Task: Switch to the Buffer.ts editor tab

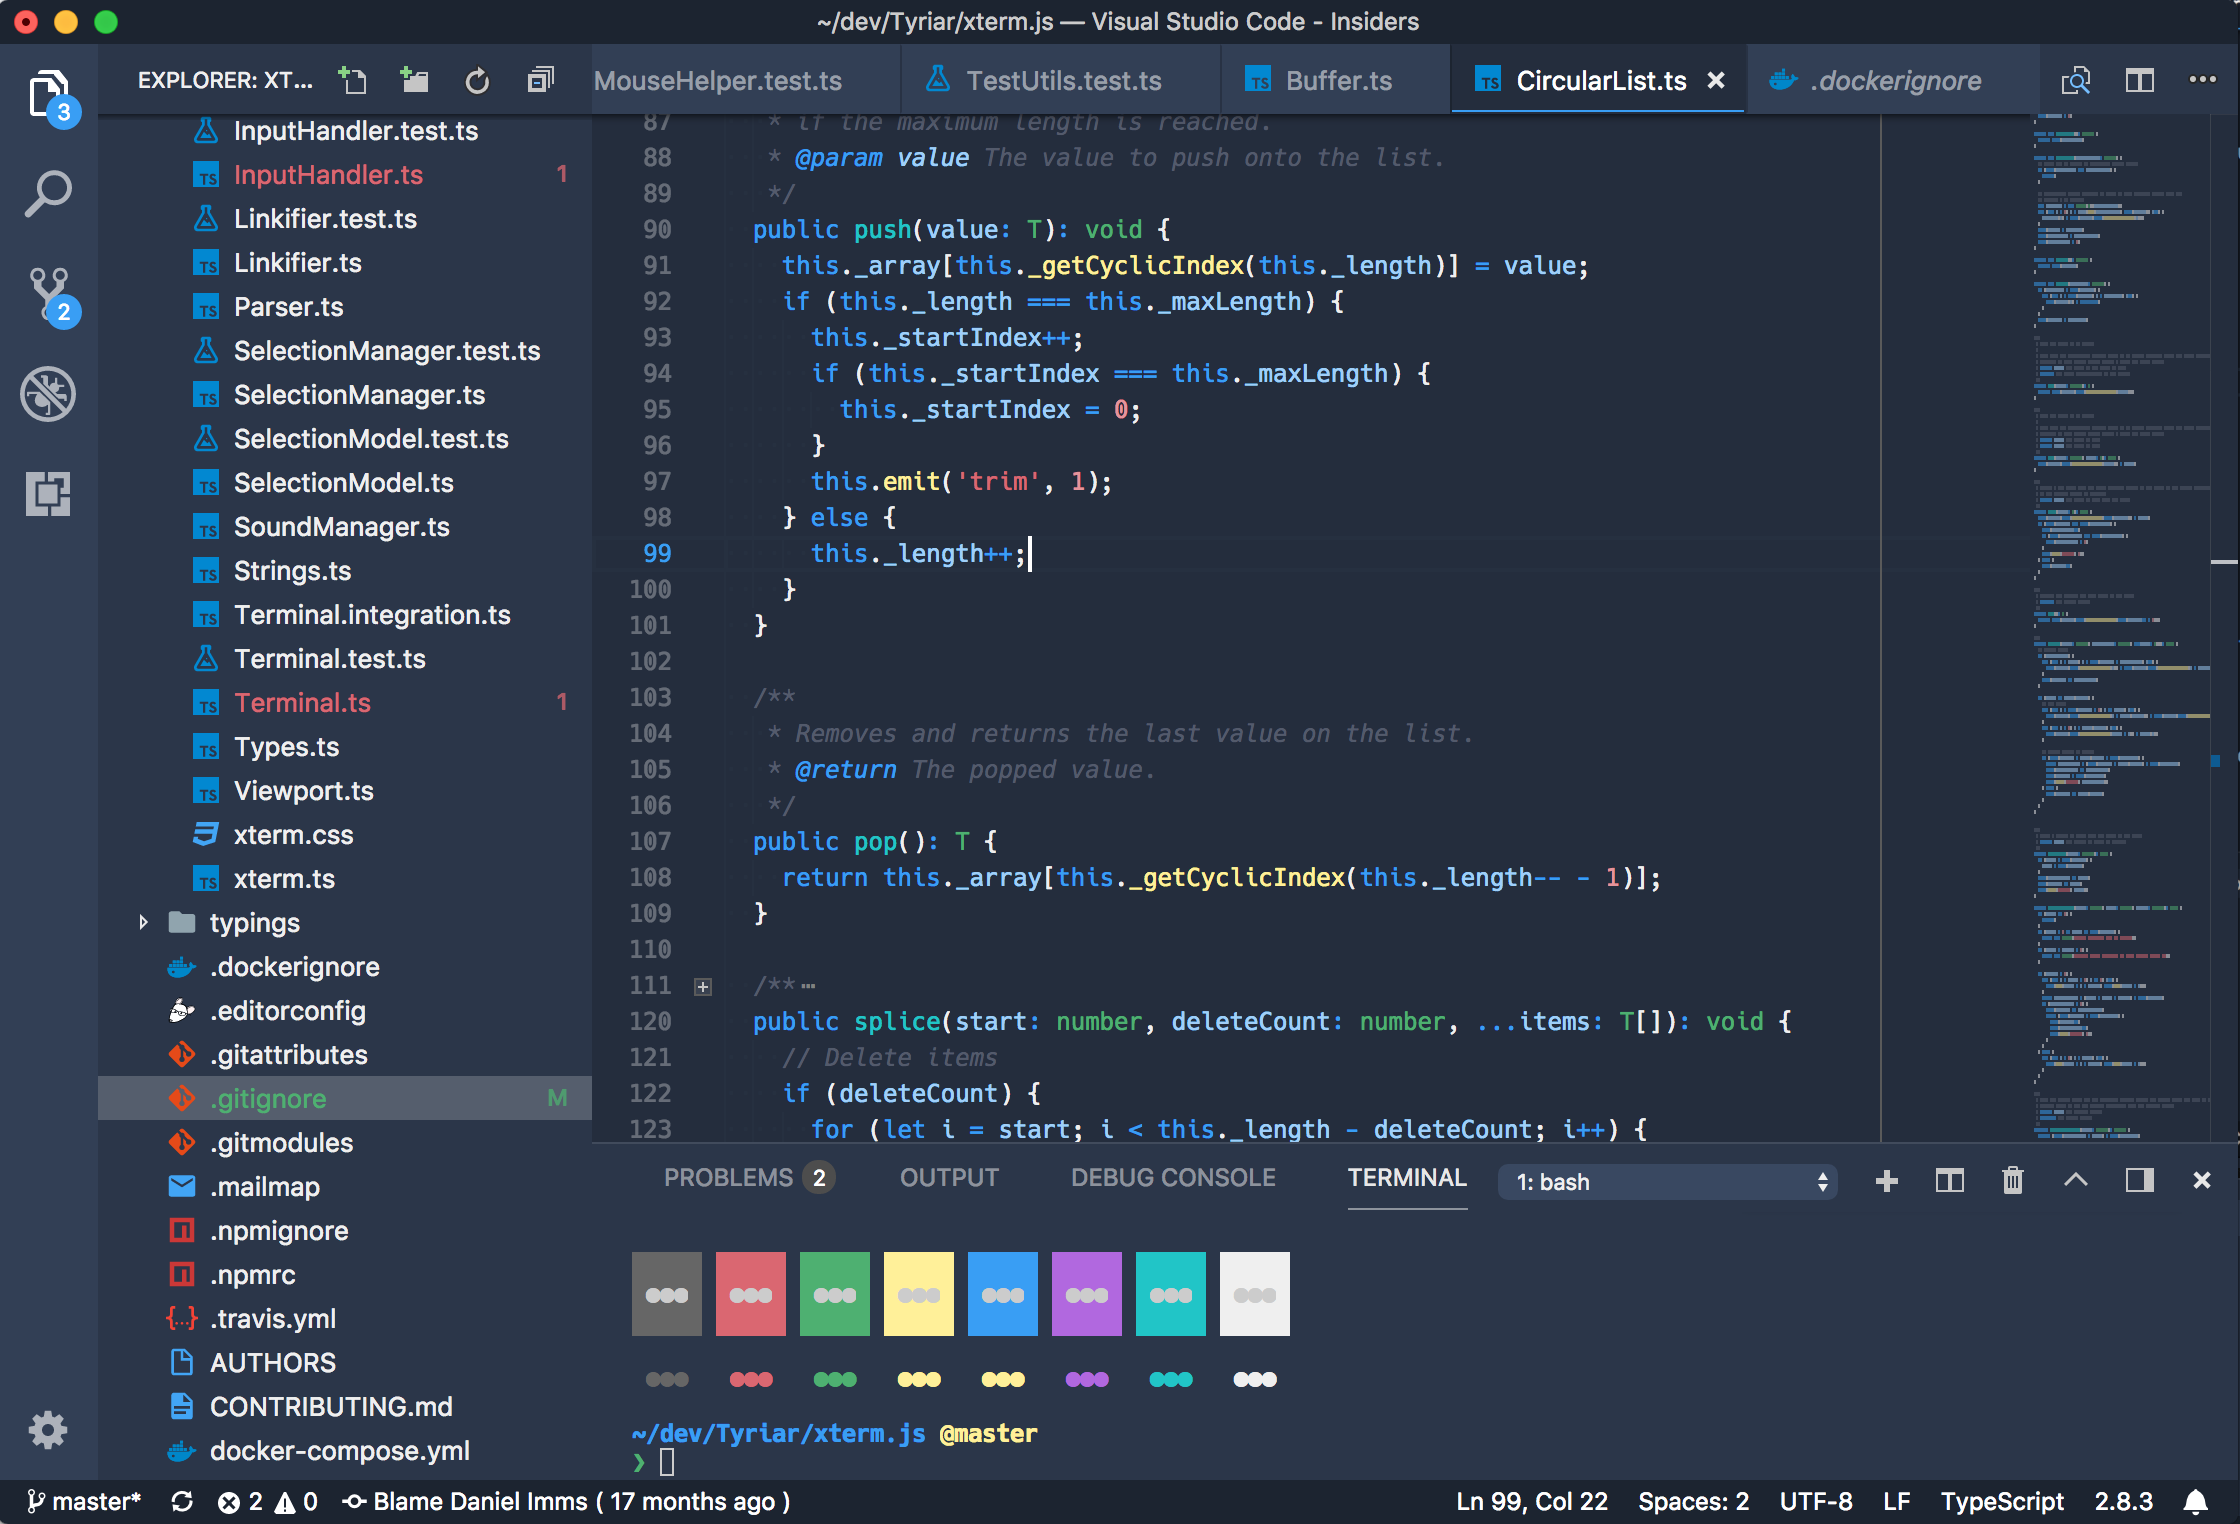Action: 1337,80
